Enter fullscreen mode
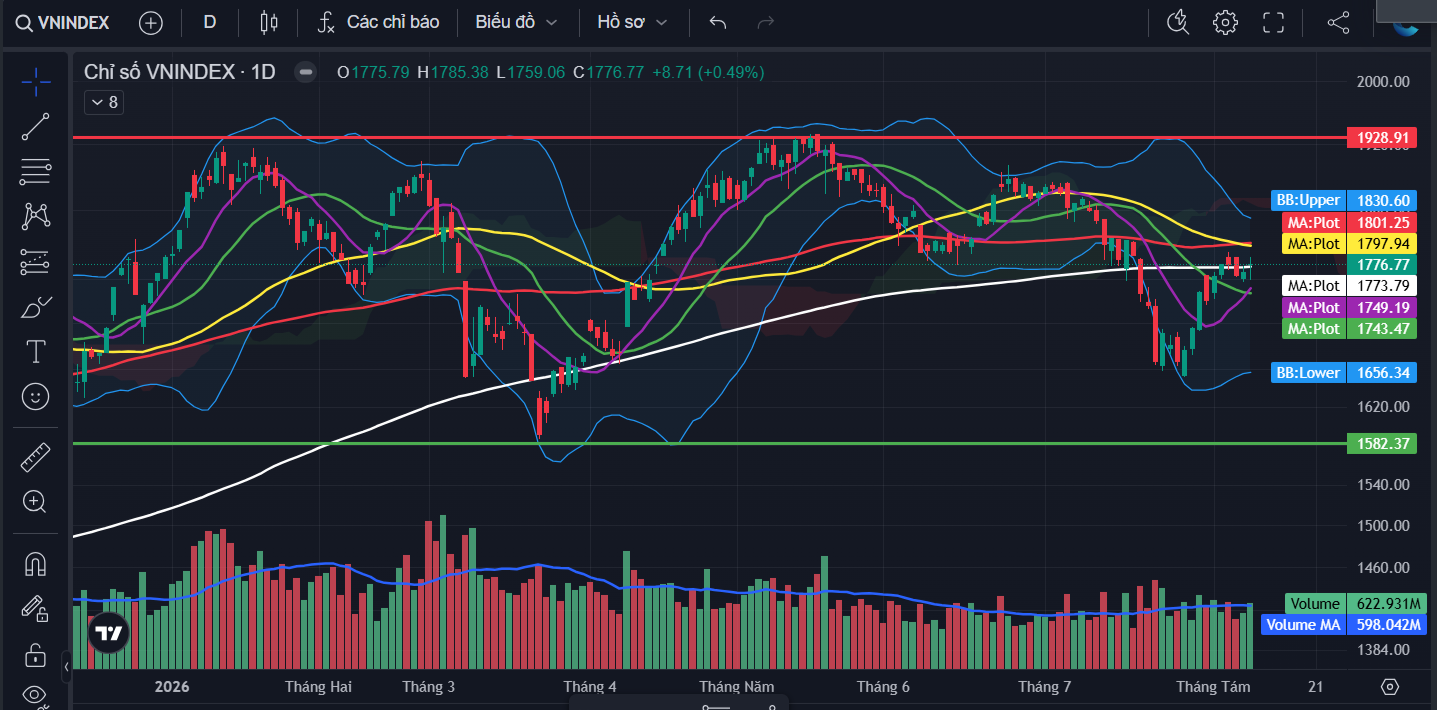 pos(1273,22)
